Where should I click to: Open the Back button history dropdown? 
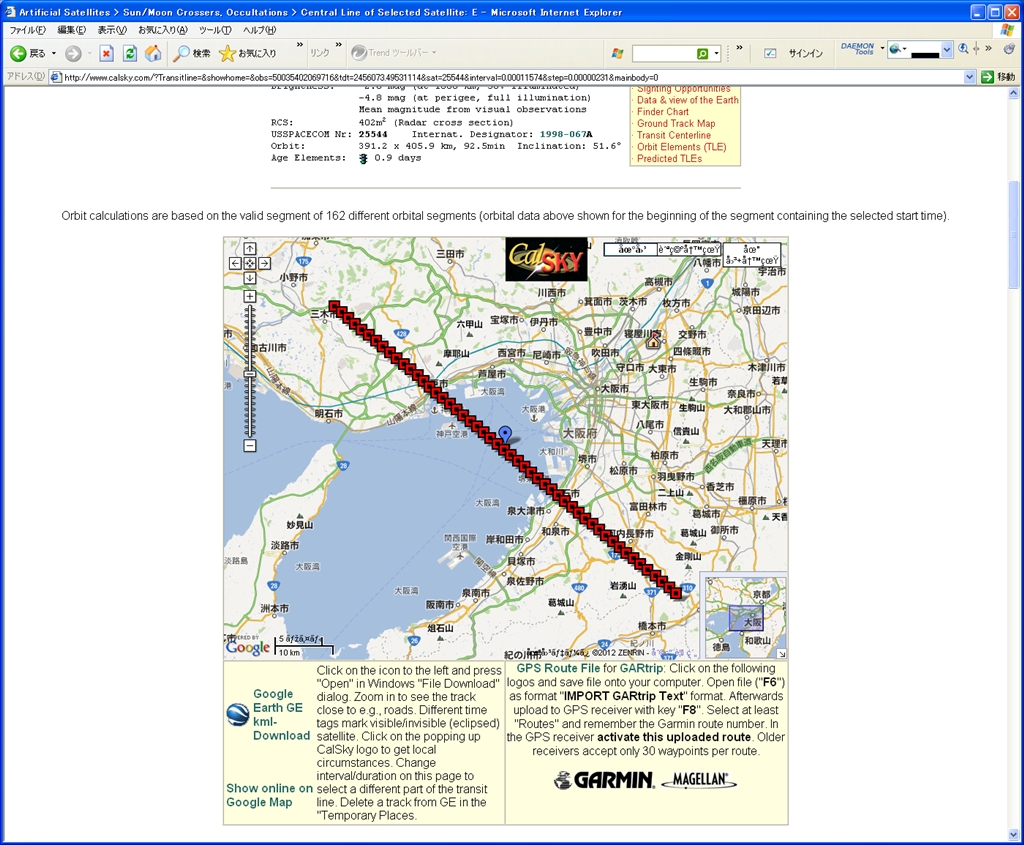click(54, 54)
